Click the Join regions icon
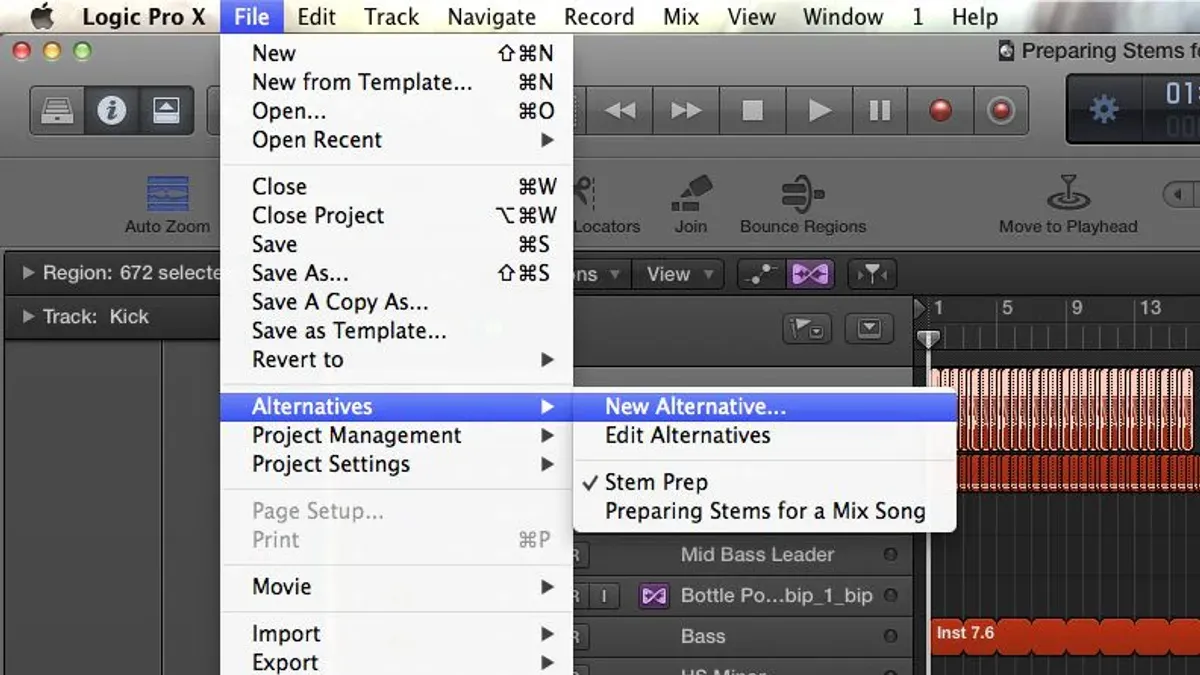Viewport: 1200px width, 675px height. tap(691, 194)
